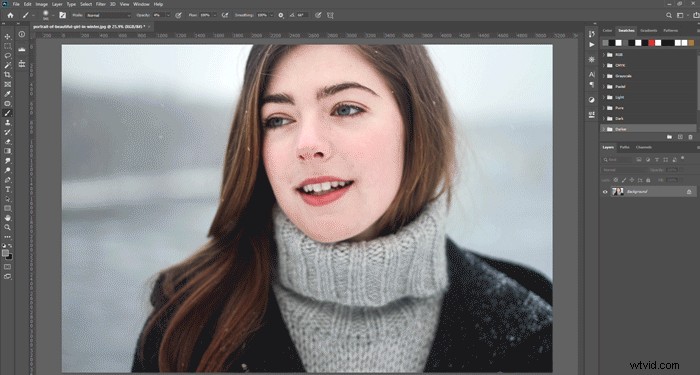This screenshot has height=375, width=700.
Task: Open the Adjustments panel icon
Action: point(592,100)
